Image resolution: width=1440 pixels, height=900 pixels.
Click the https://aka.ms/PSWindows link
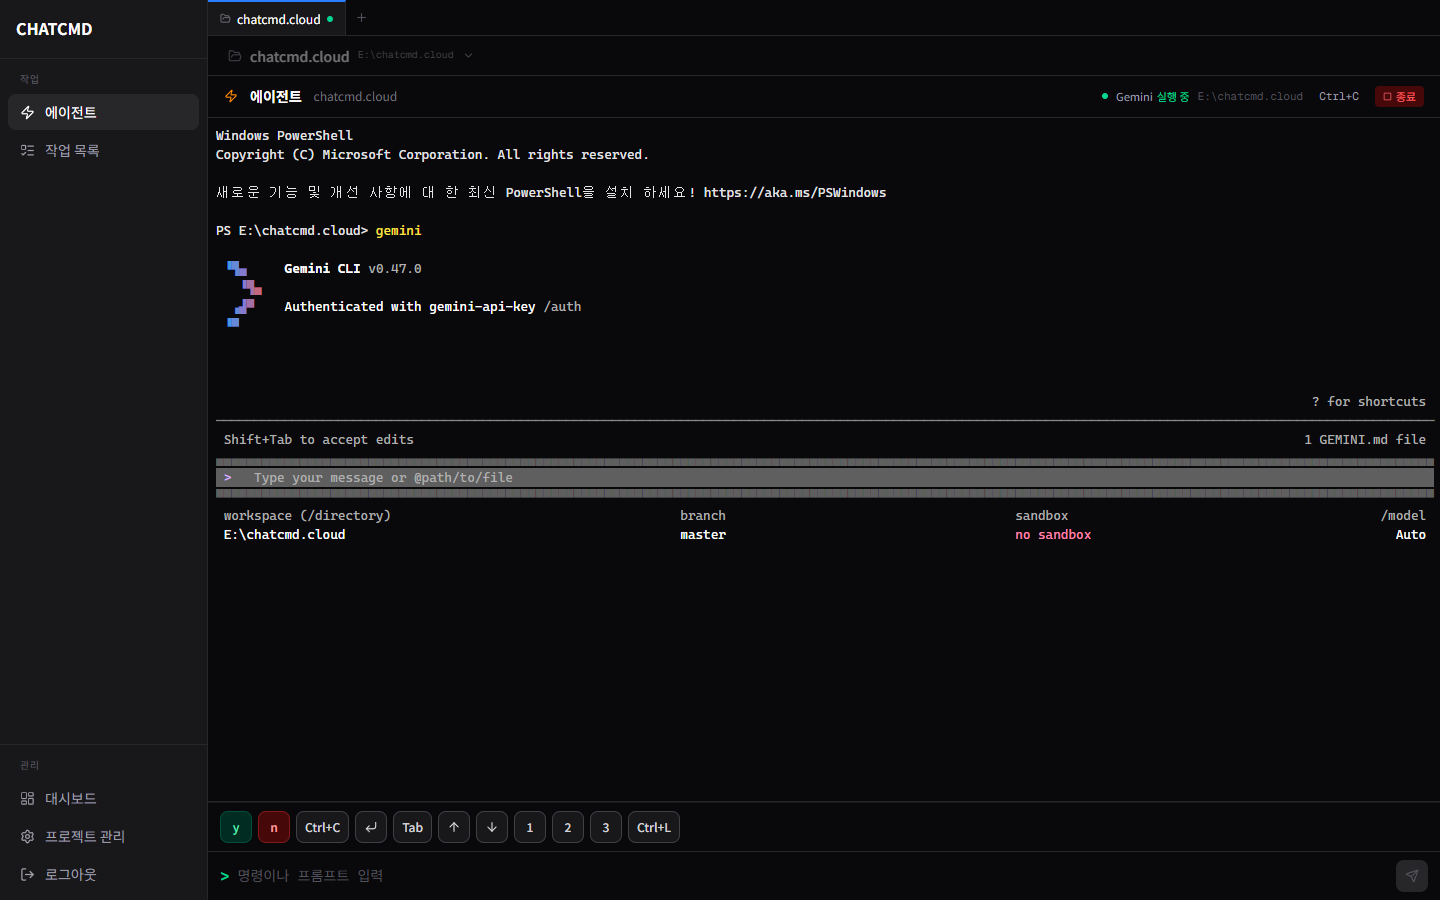point(795,193)
